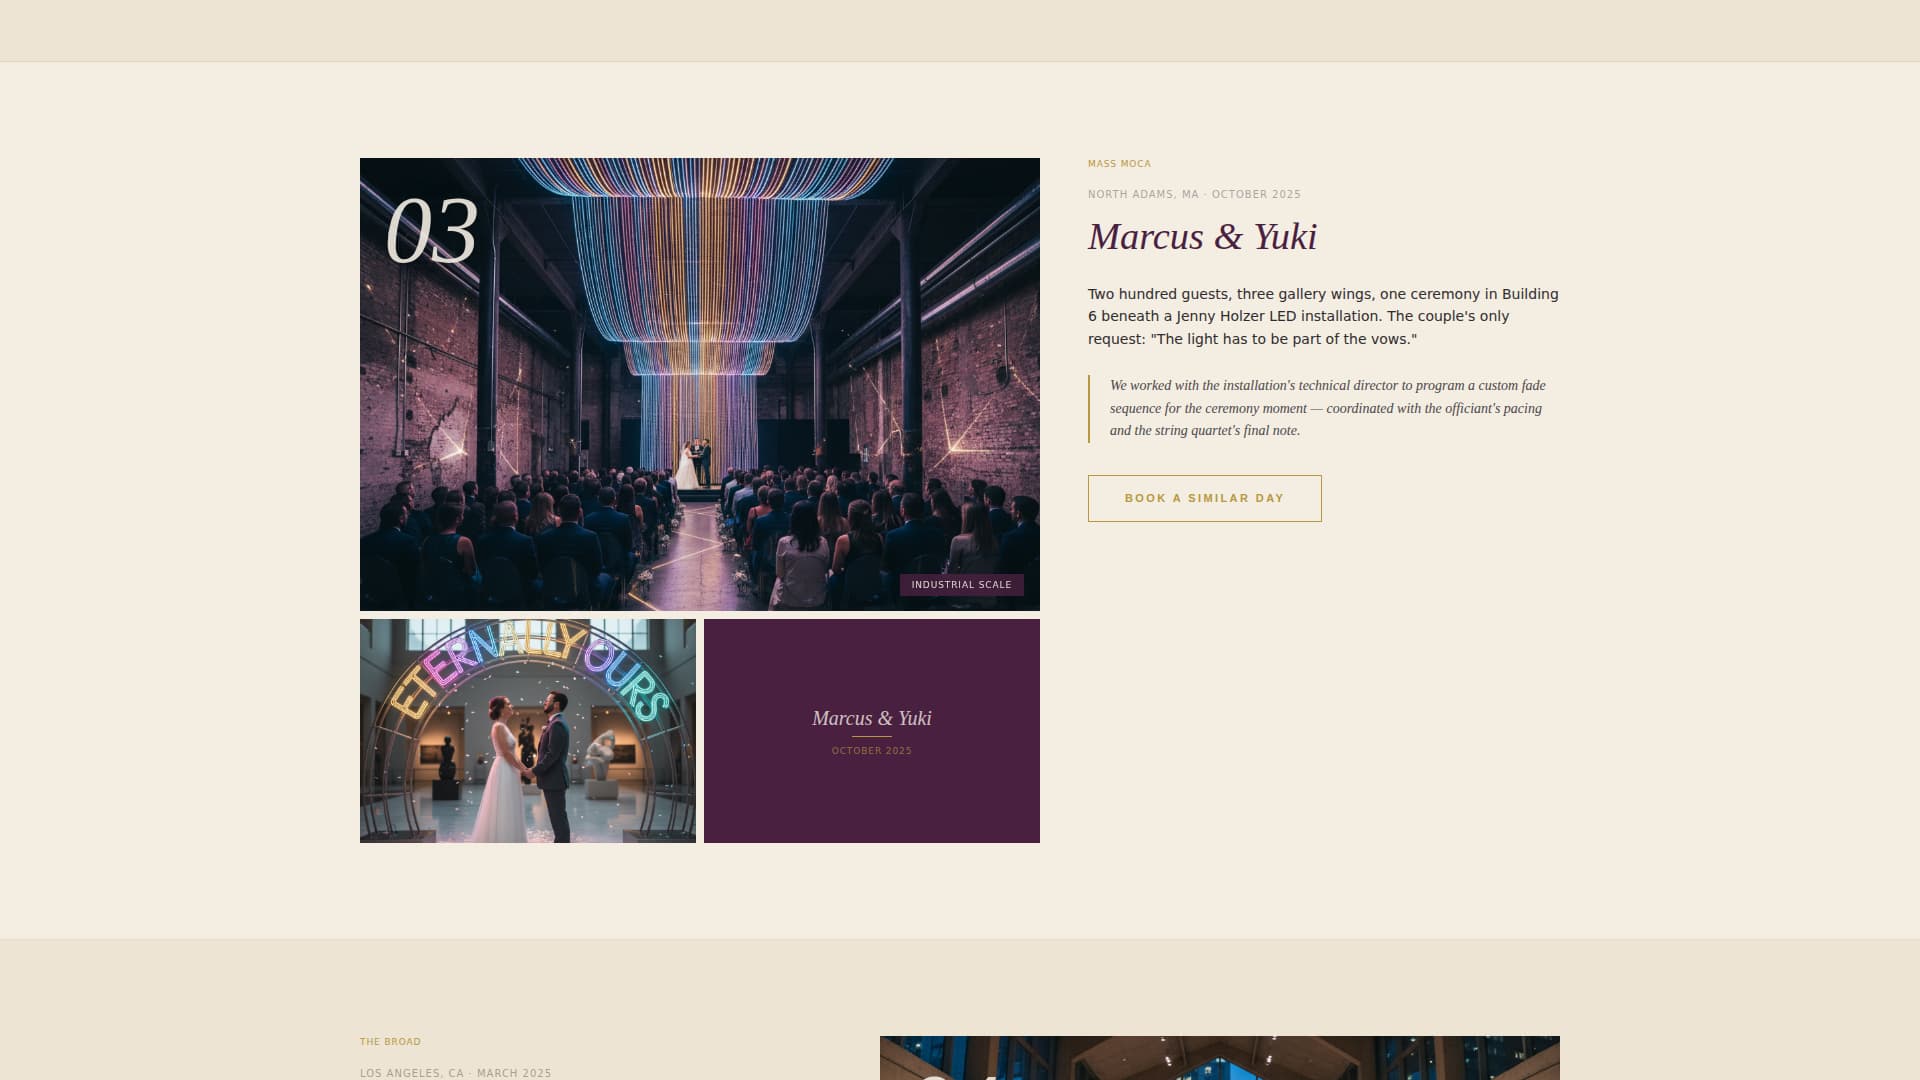Click the Marcus & Yuki heading
The image size is (1920, 1080).
[1202, 237]
